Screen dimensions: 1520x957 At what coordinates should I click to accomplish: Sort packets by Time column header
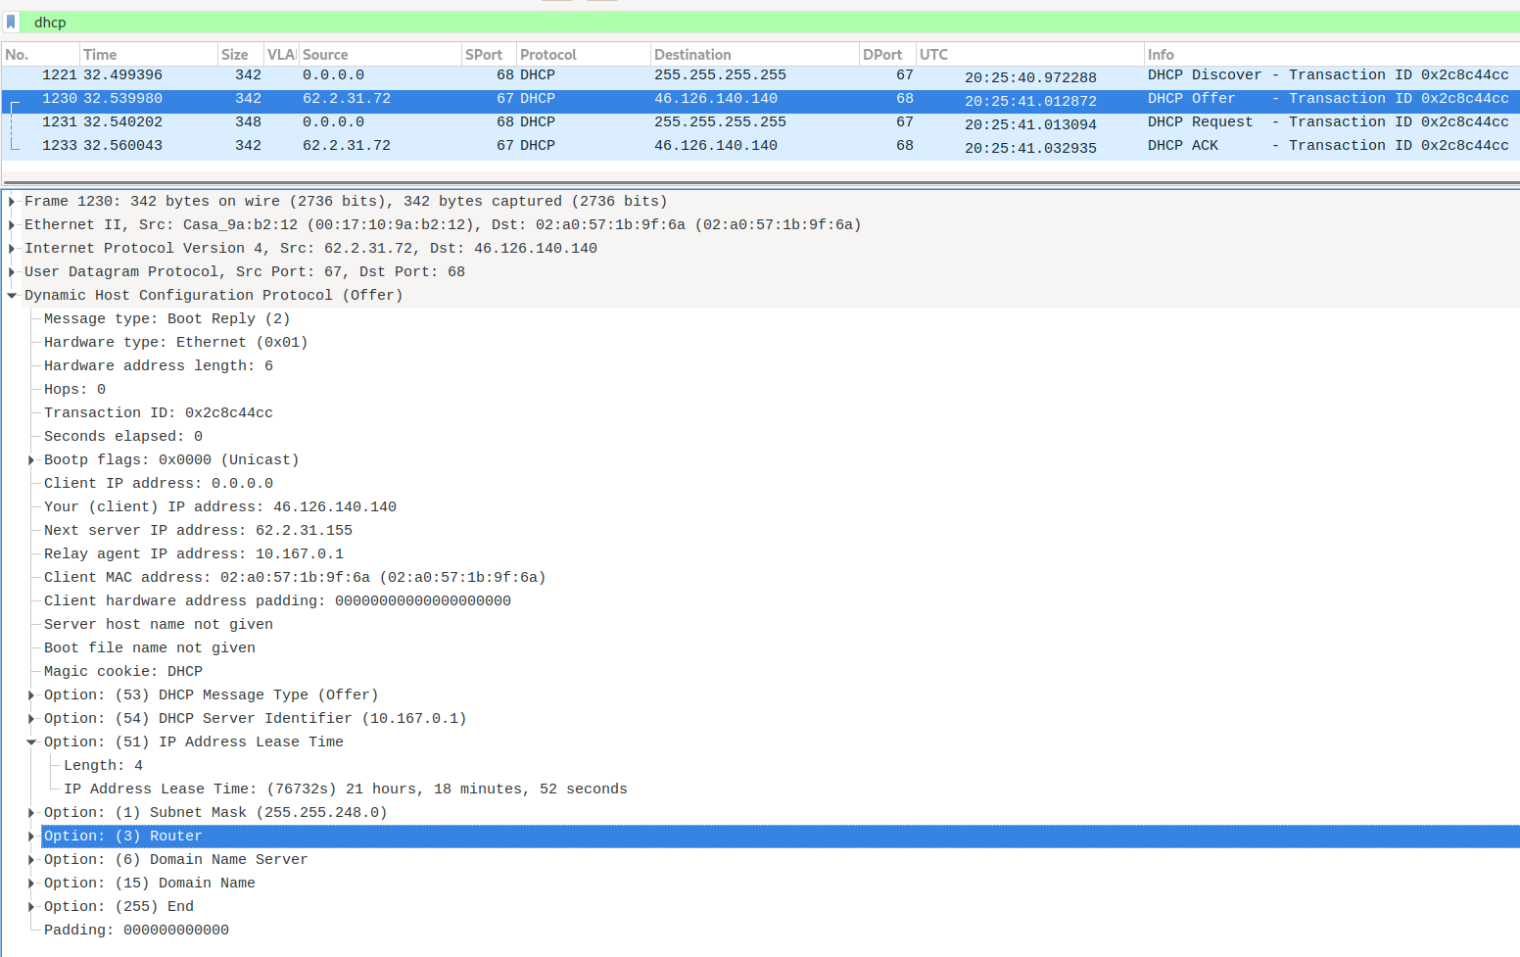click(x=147, y=55)
